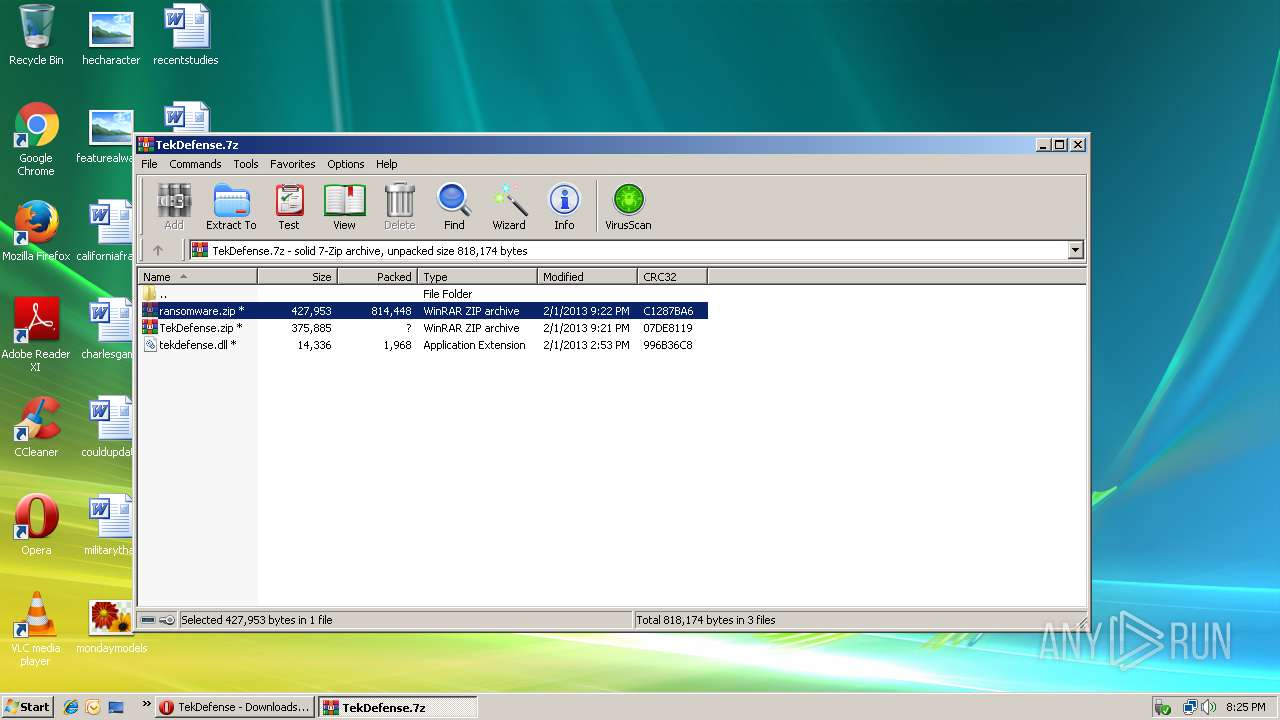Image resolution: width=1280 pixels, height=720 pixels.
Task: Click the WinRAR title bar icon
Action: coord(146,145)
